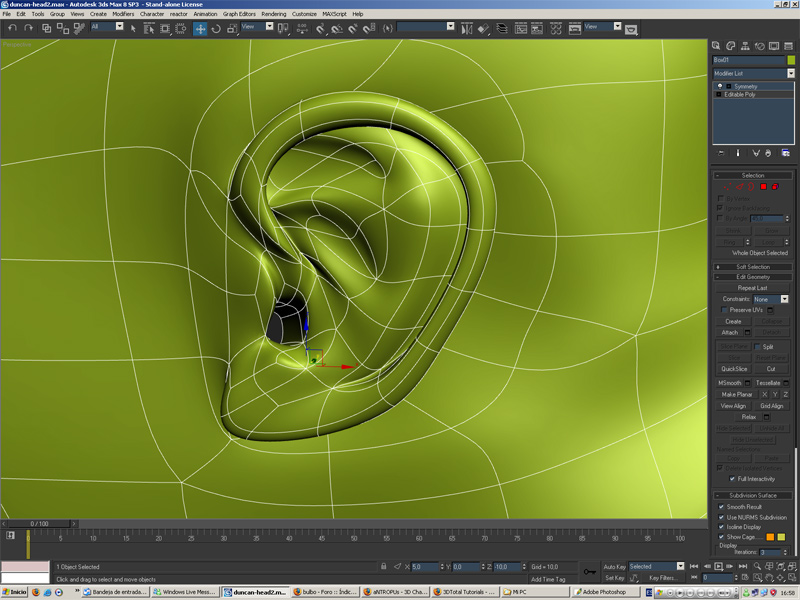Activate the Select and Rotate tool
This screenshot has width=800, height=600.
(x=216, y=29)
